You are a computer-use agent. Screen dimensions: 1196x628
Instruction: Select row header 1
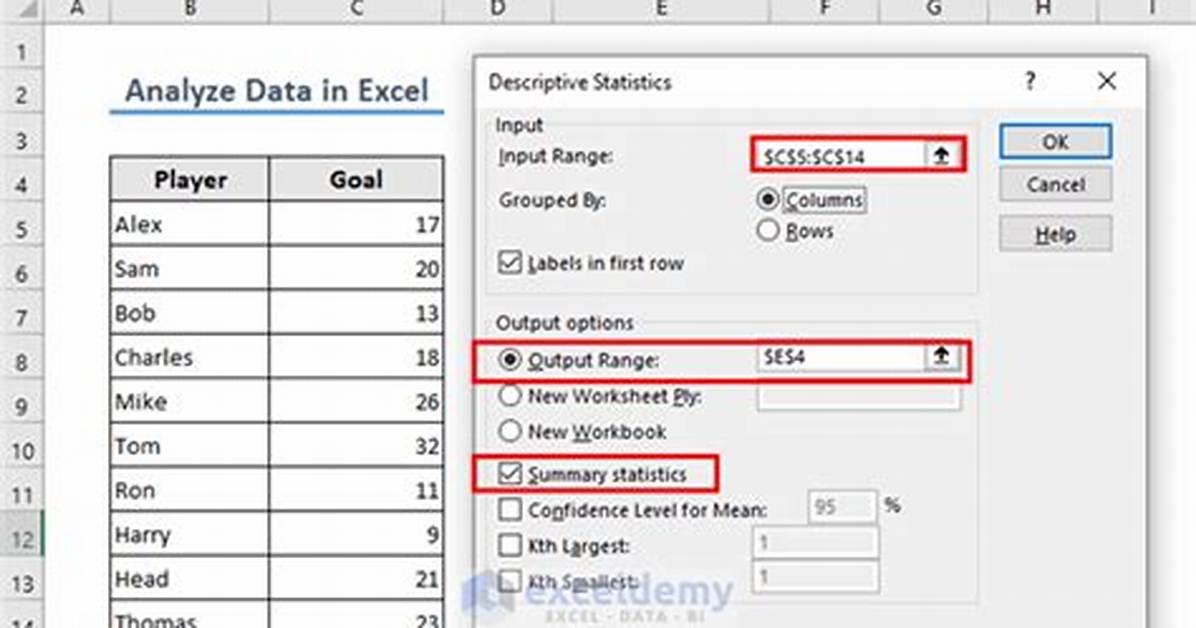21,51
